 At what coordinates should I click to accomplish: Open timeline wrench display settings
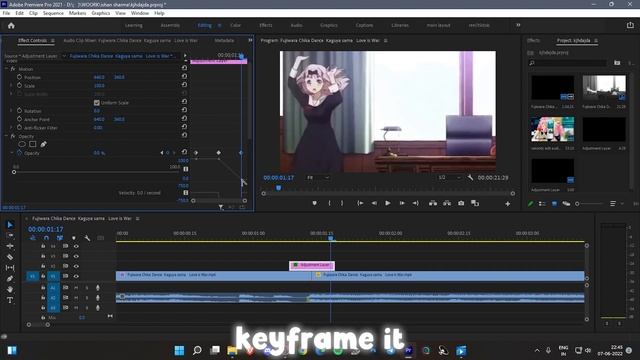coord(87,238)
